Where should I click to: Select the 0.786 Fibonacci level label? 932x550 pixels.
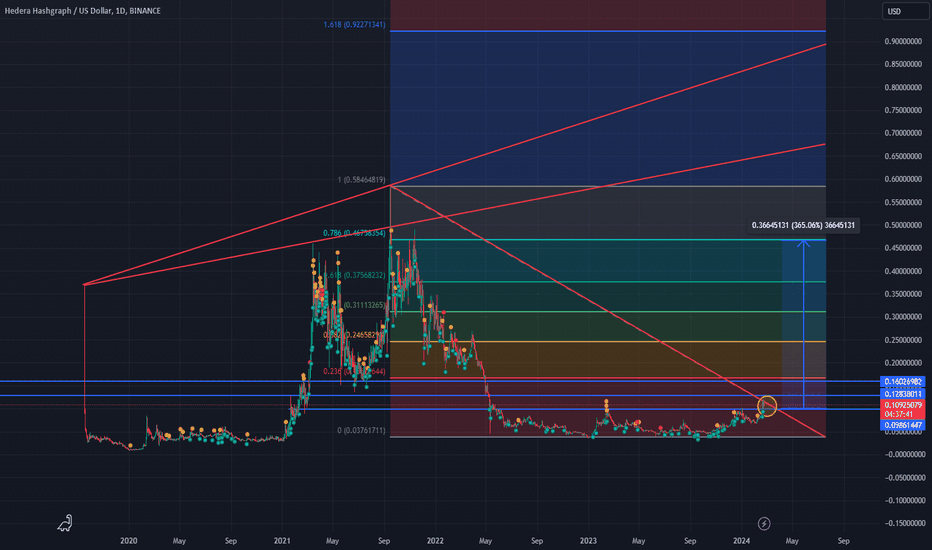click(x=354, y=233)
